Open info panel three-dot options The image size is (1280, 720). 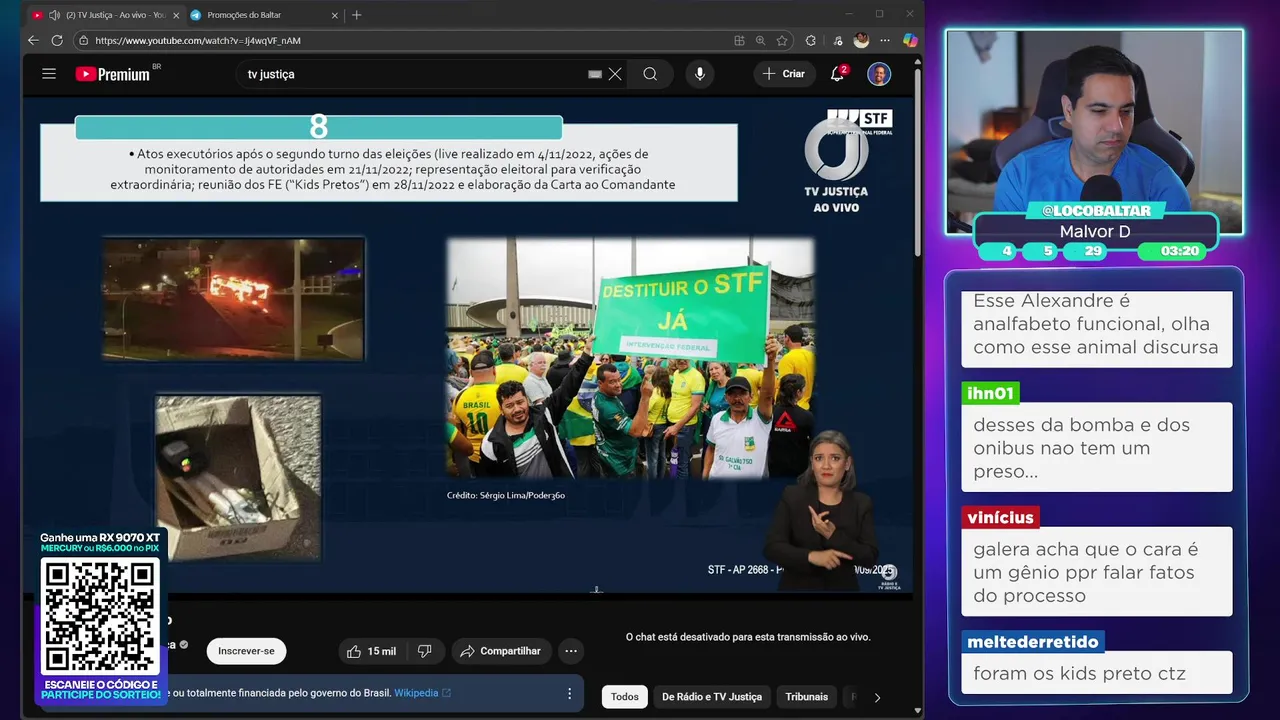tap(569, 693)
